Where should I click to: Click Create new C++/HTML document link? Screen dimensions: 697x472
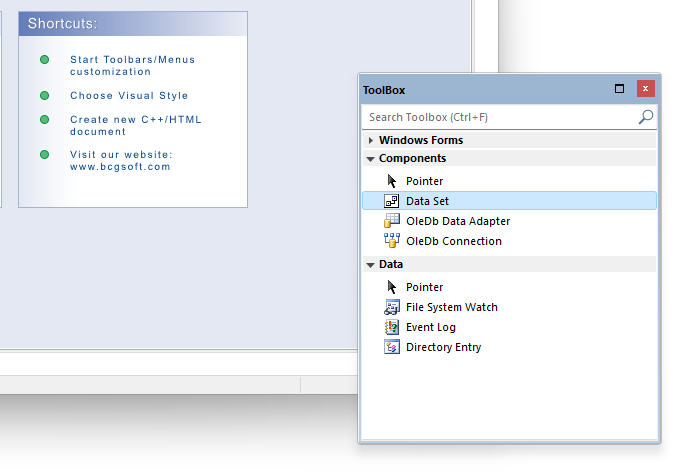[x=136, y=125]
